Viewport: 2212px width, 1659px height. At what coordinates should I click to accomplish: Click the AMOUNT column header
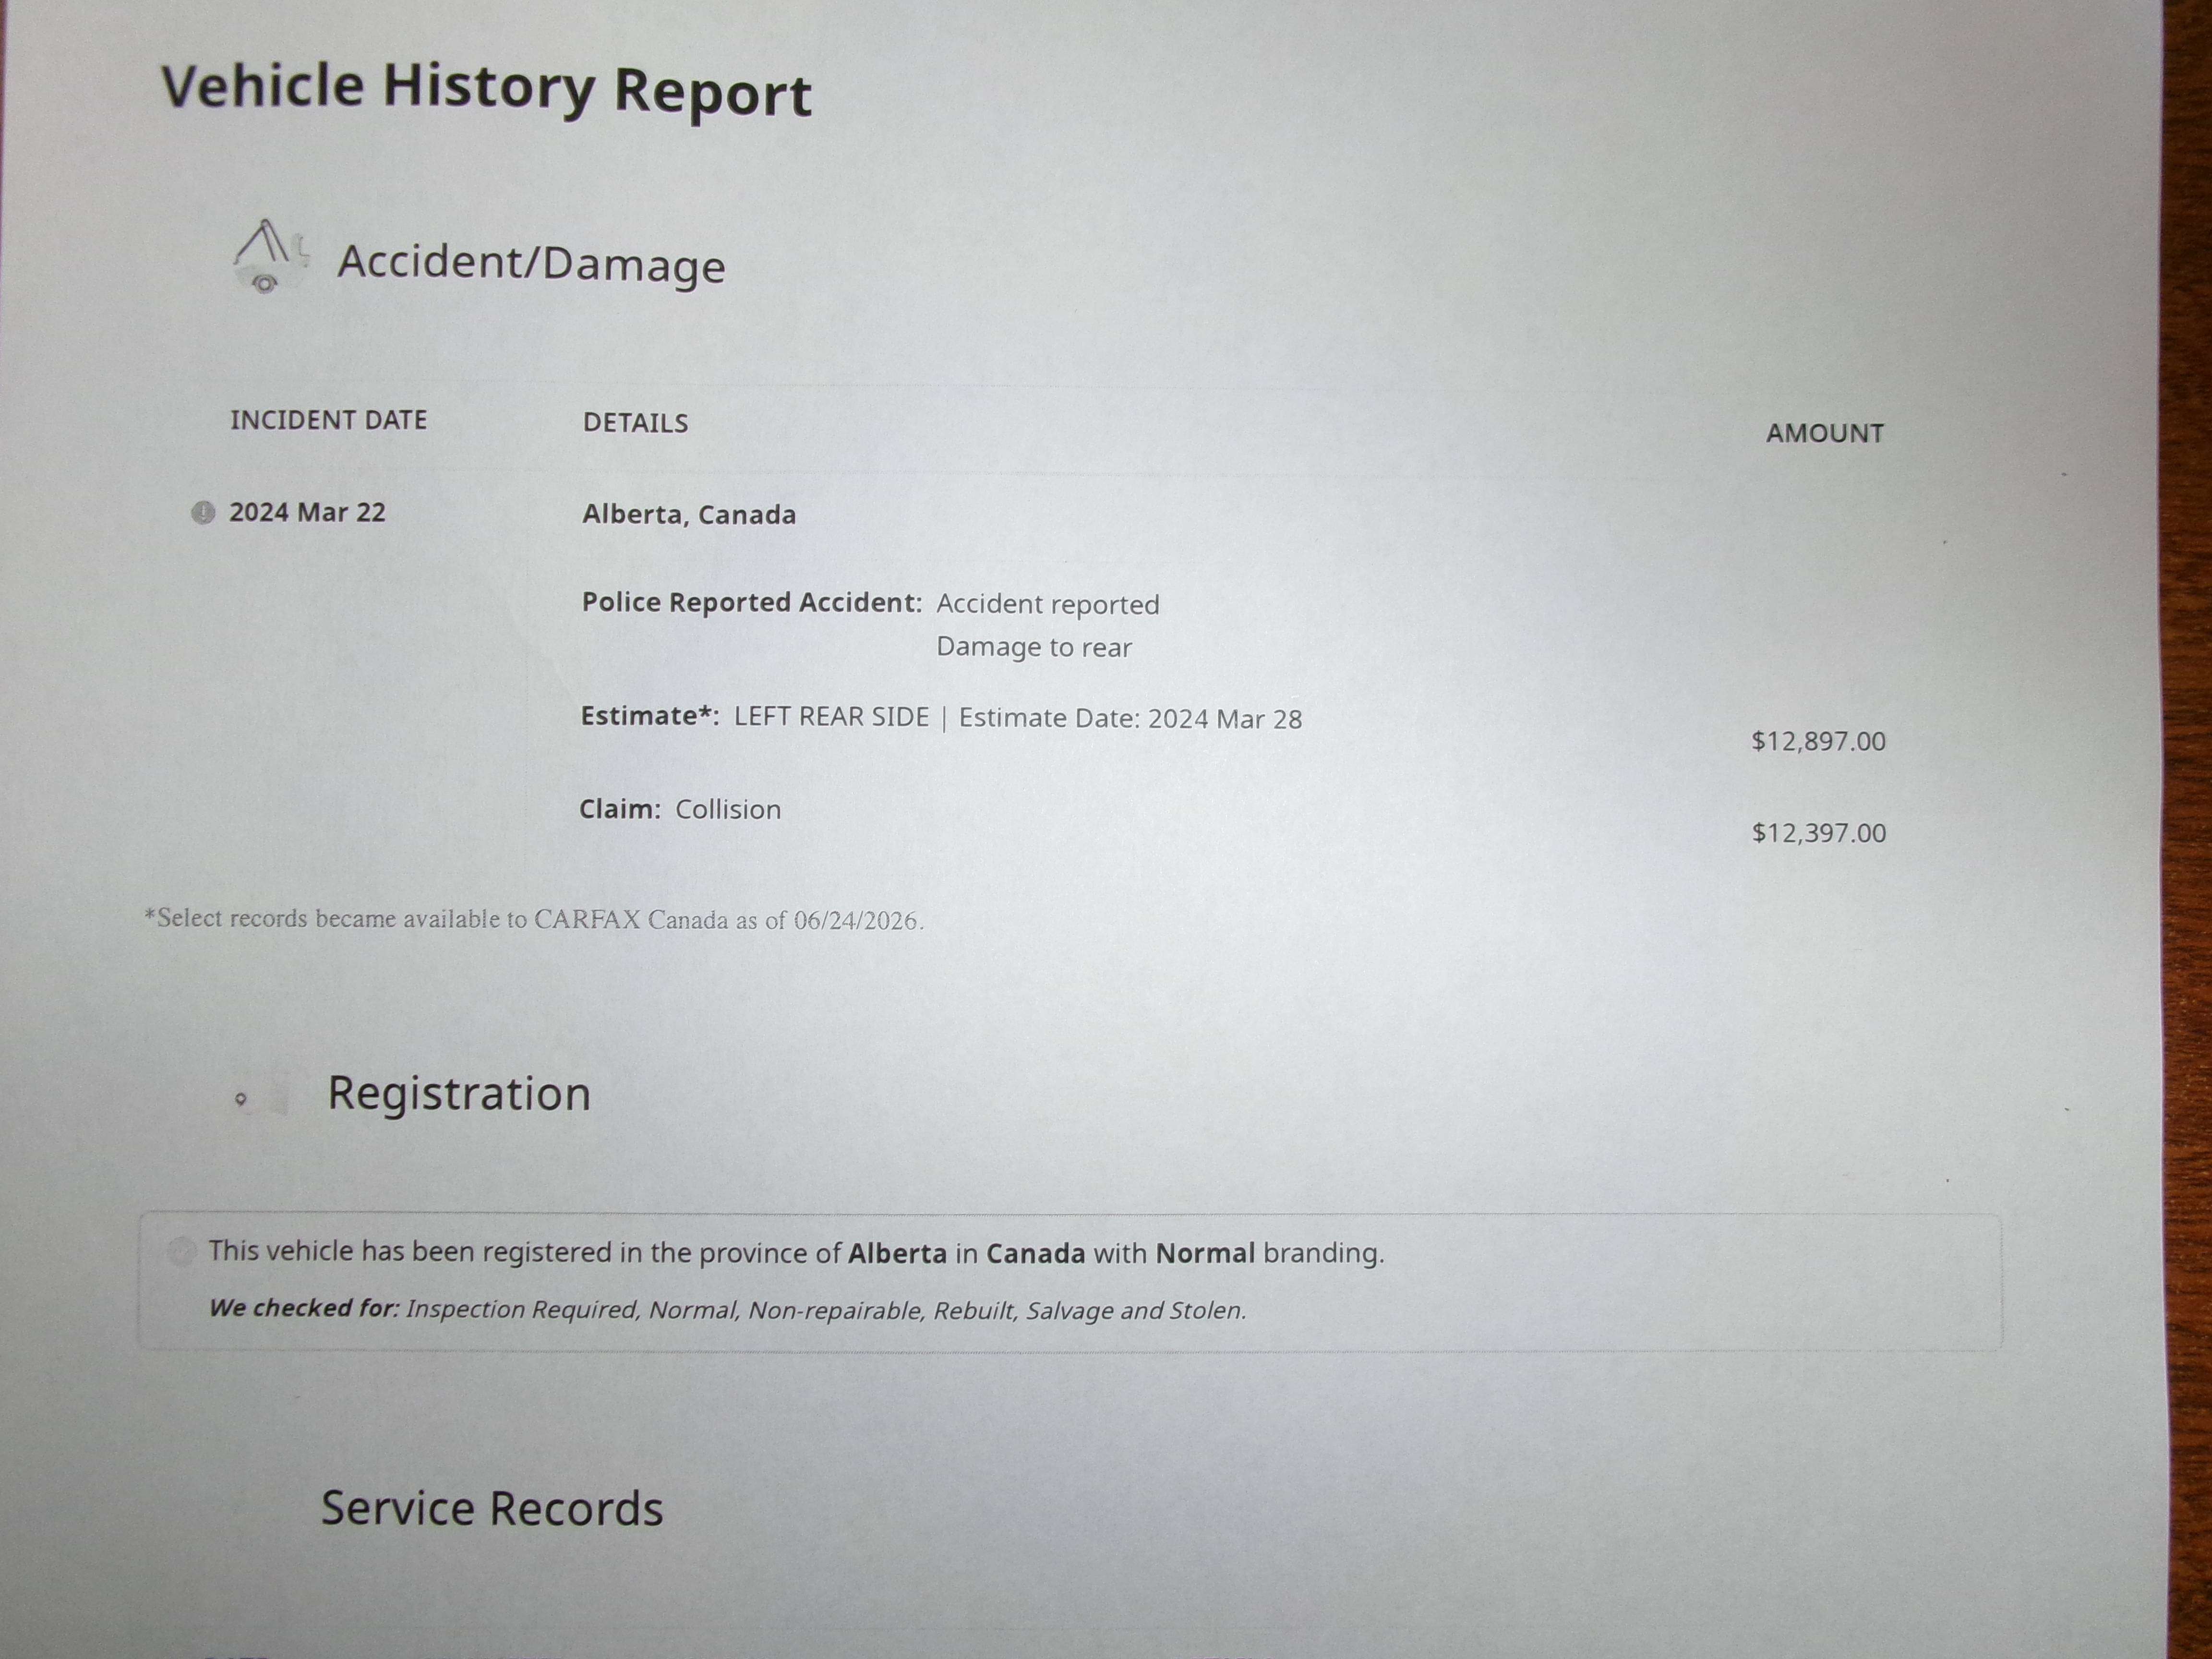coord(1824,433)
